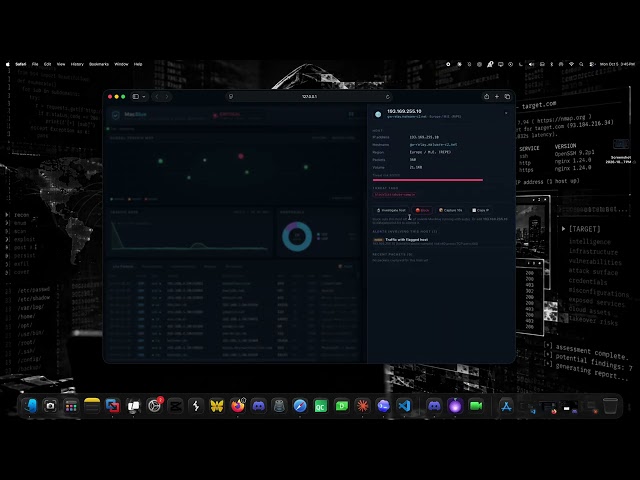Image resolution: width=640 pixels, height=480 pixels.
Task: Reload the page with the address bar refresh icon
Action: (387, 97)
